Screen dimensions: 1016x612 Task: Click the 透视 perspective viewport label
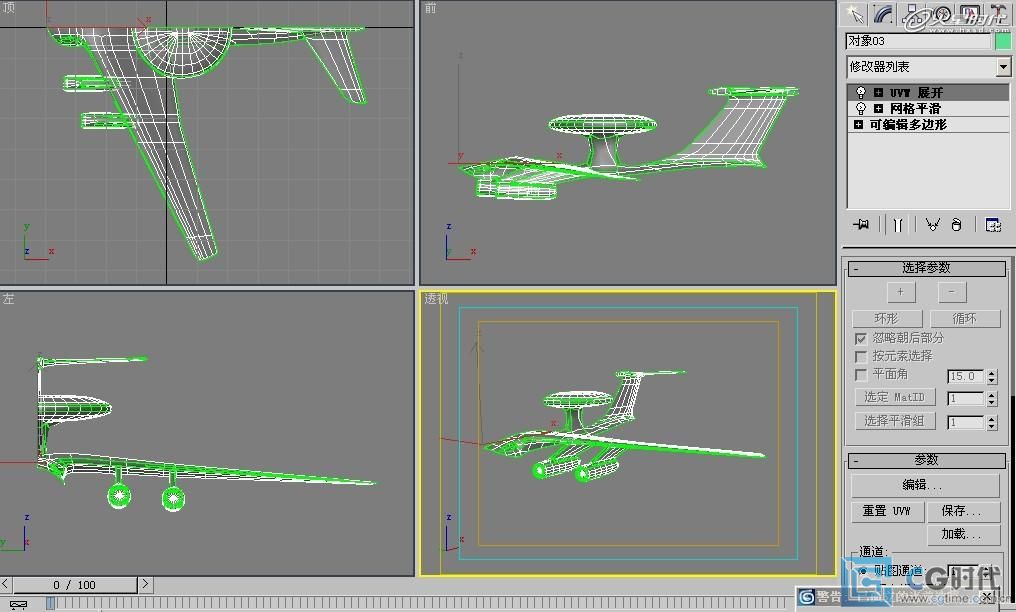[436, 299]
